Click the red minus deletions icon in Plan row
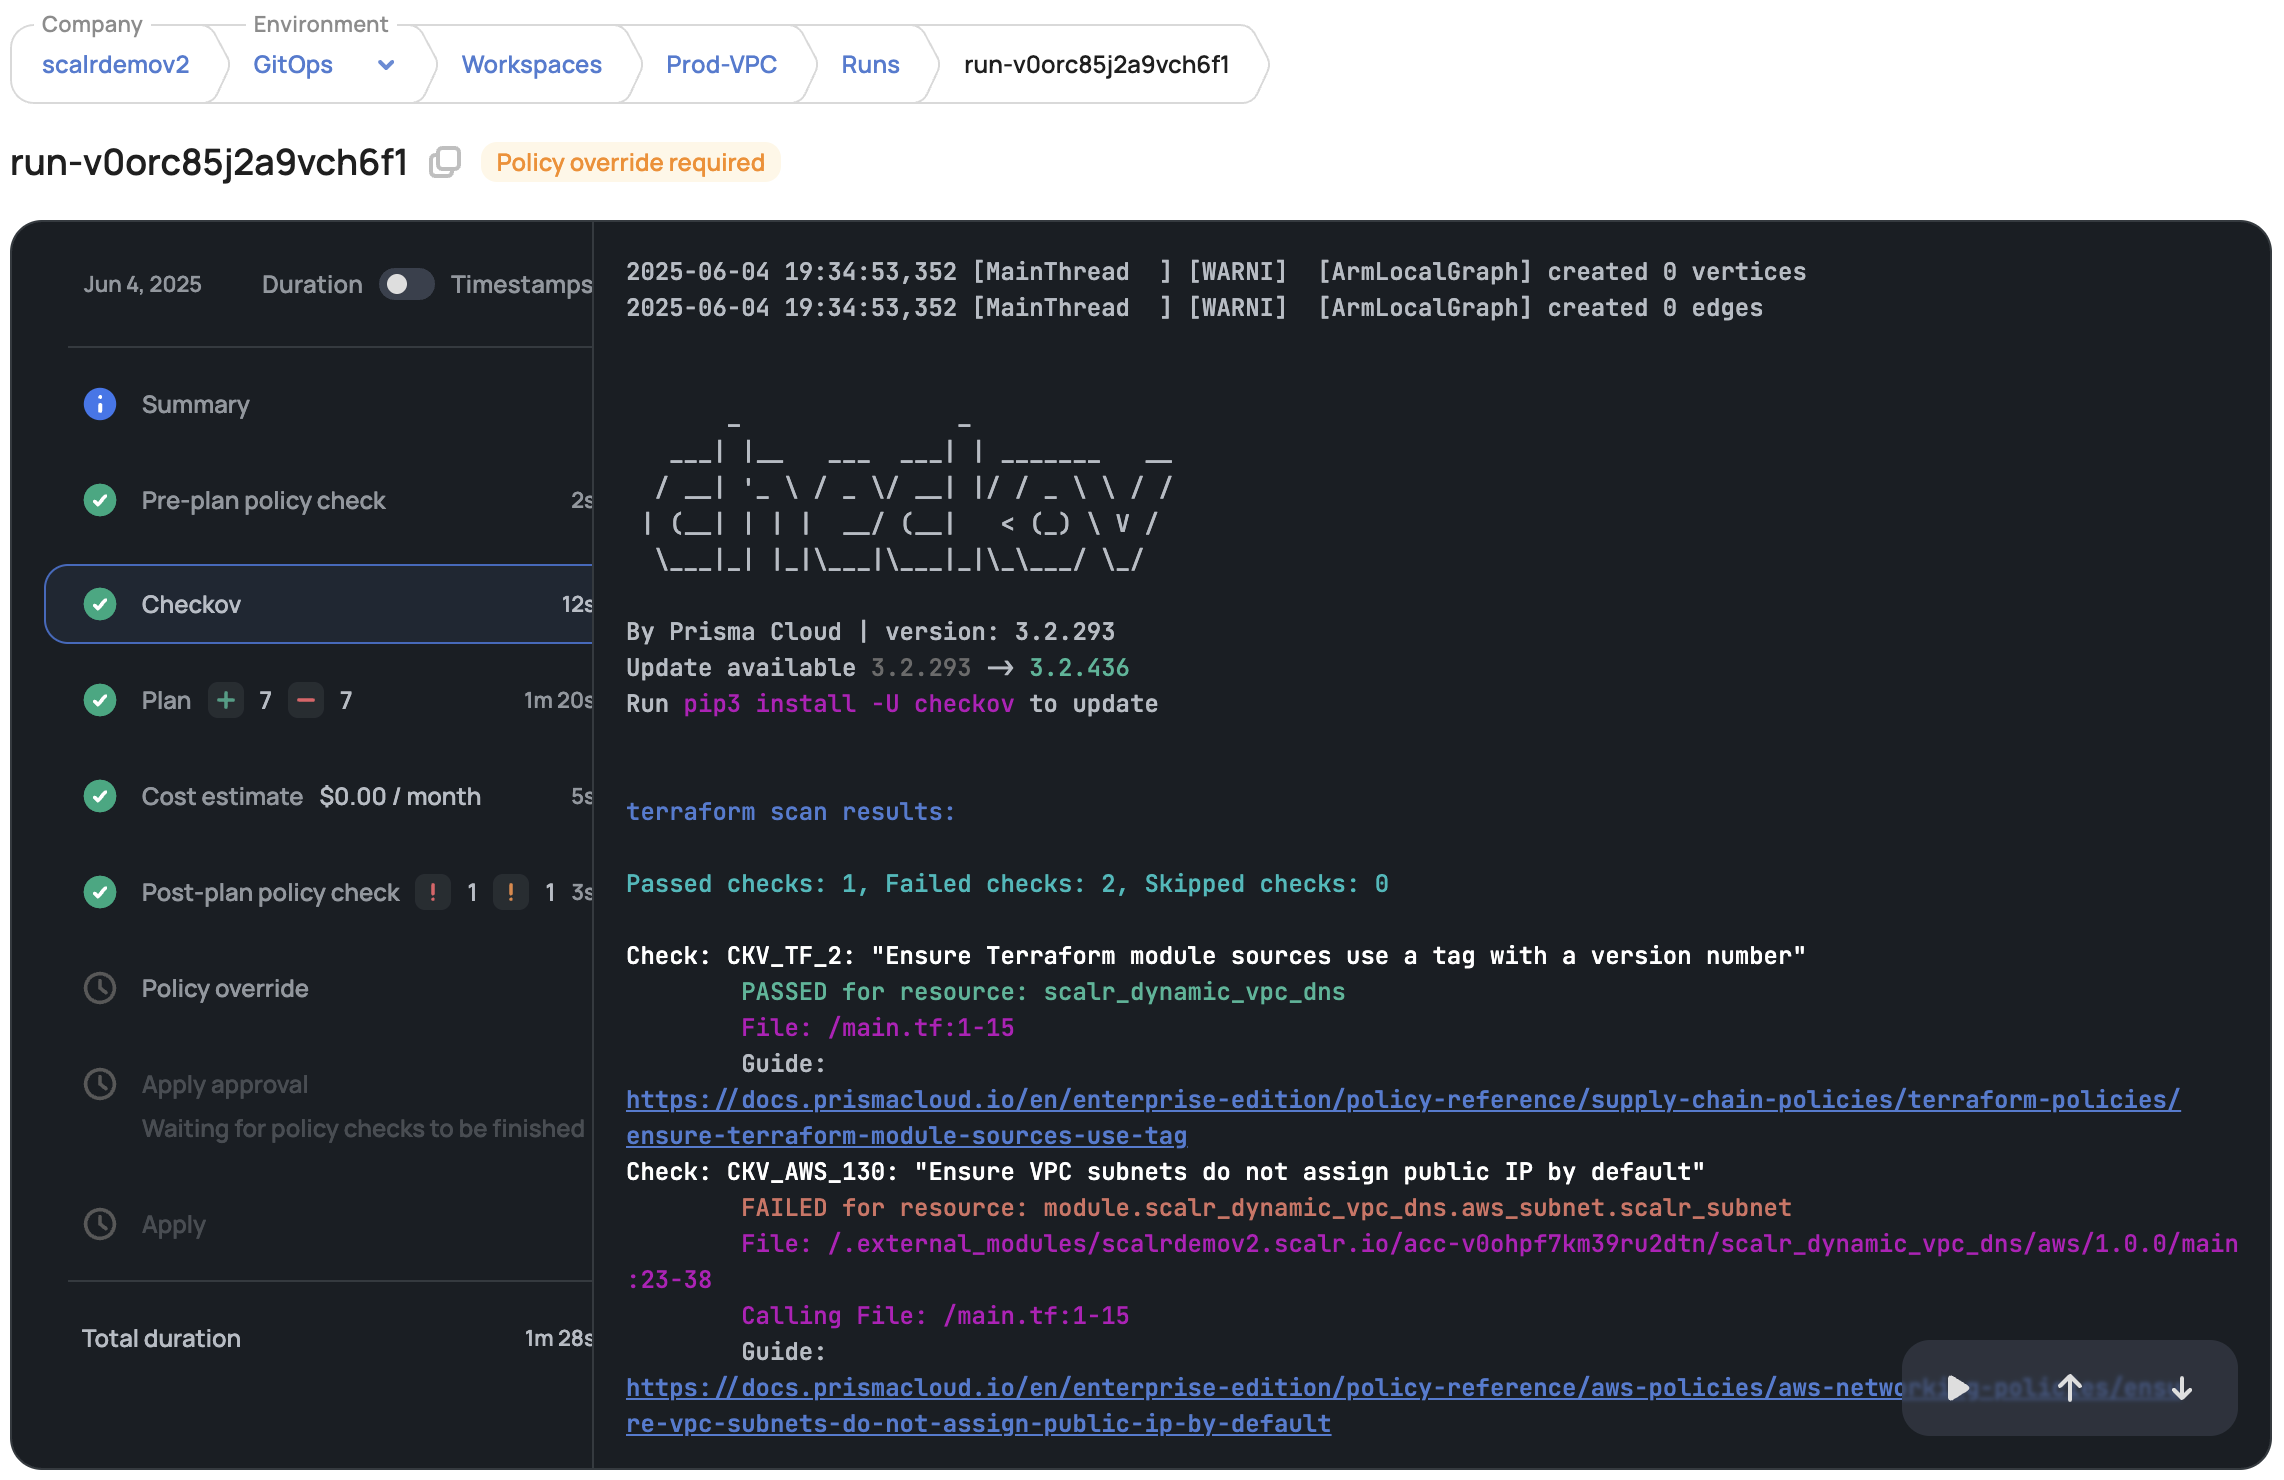This screenshot has width=2284, height=1480. click(306, 700)
